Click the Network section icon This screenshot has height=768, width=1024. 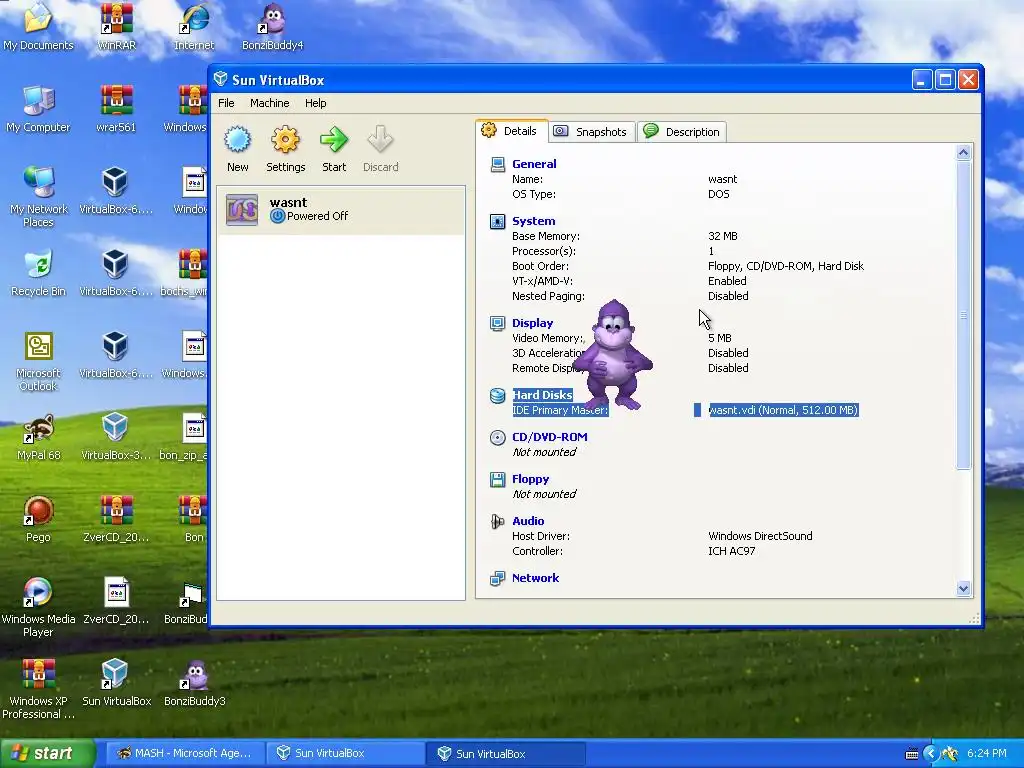point(498,579)
